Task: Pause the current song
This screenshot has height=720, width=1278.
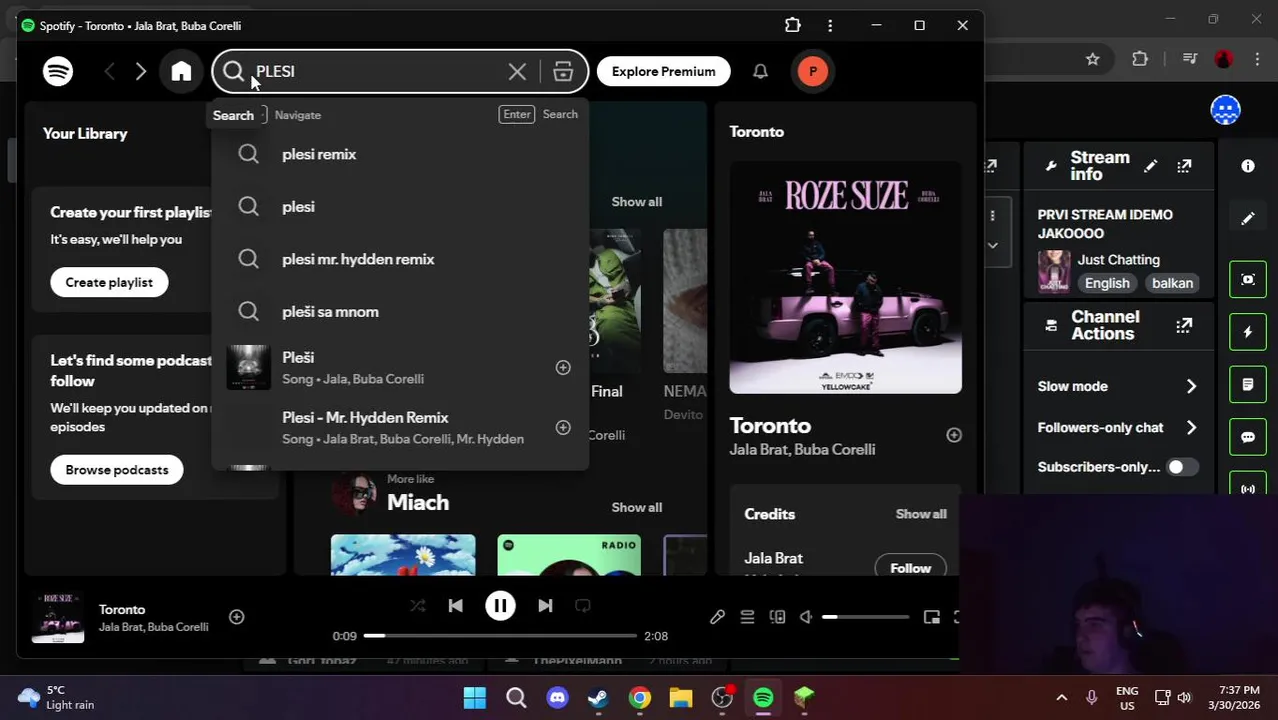Action: tap(500, 605)
